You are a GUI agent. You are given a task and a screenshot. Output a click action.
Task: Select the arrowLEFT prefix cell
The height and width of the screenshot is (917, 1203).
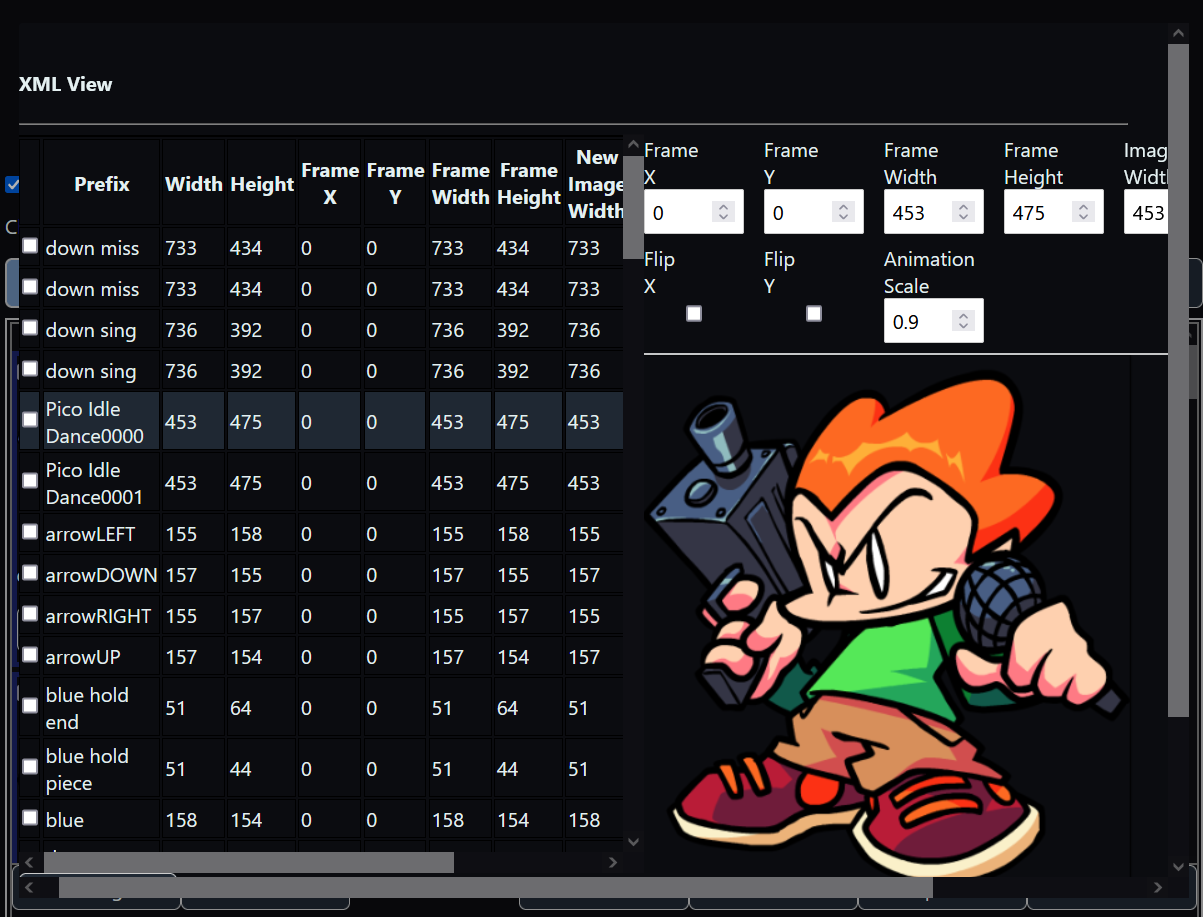[x=102, y=534]
